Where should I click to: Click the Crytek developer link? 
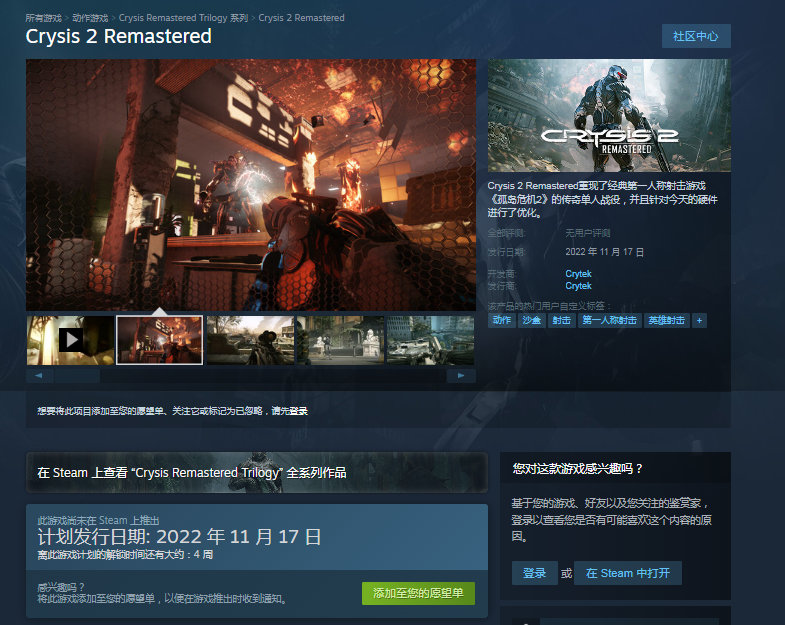click(578, 274)
